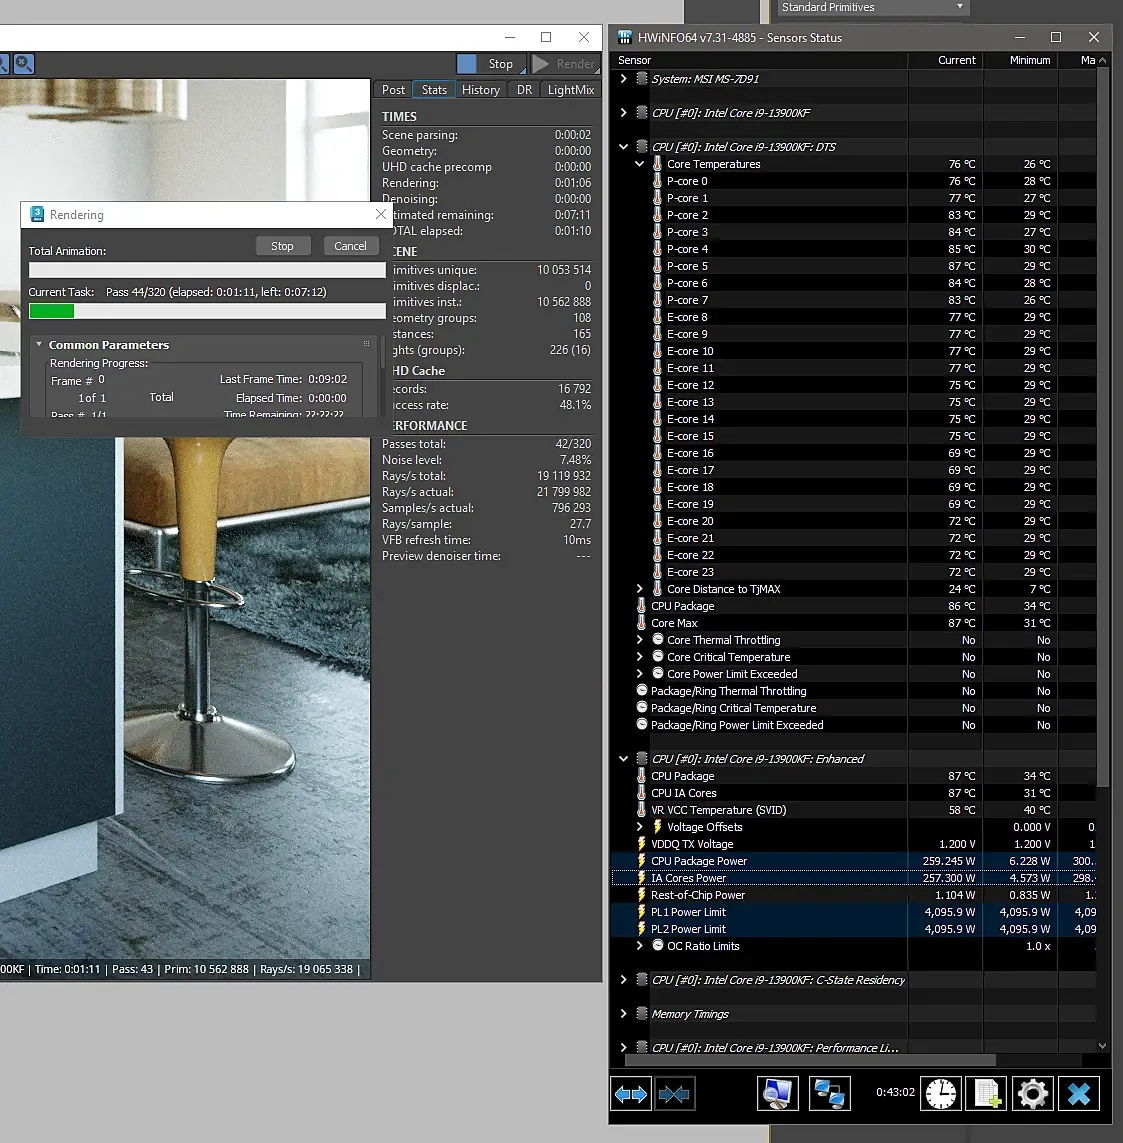This screenshot has height=1143, width=1123.
Task: Click the collapse columns arrows icon in HWiNFO
Action: [675, 1094]
